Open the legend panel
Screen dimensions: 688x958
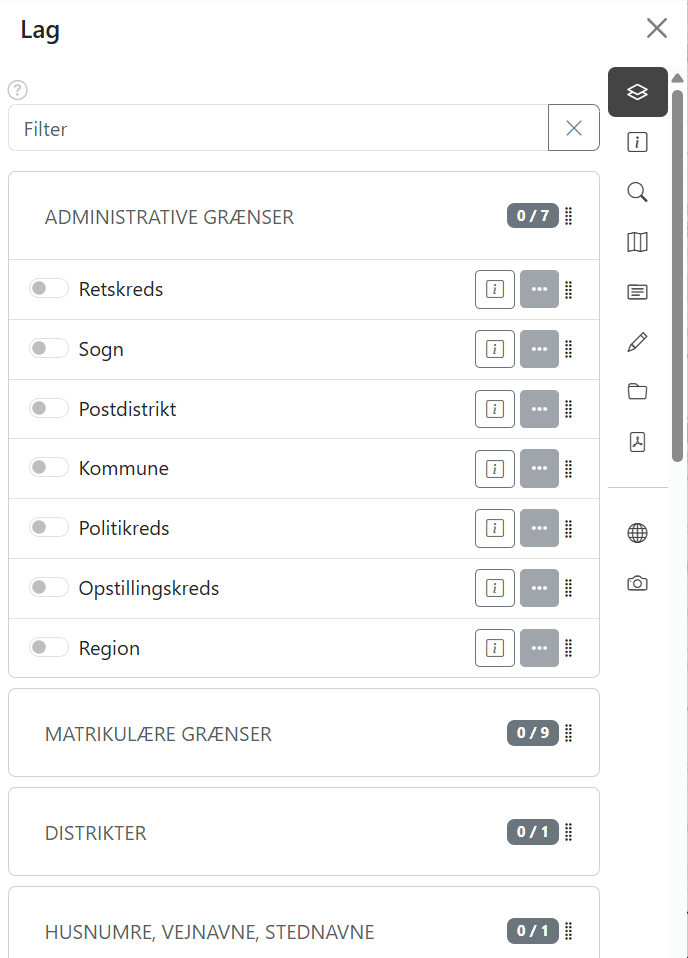(637, 292)
